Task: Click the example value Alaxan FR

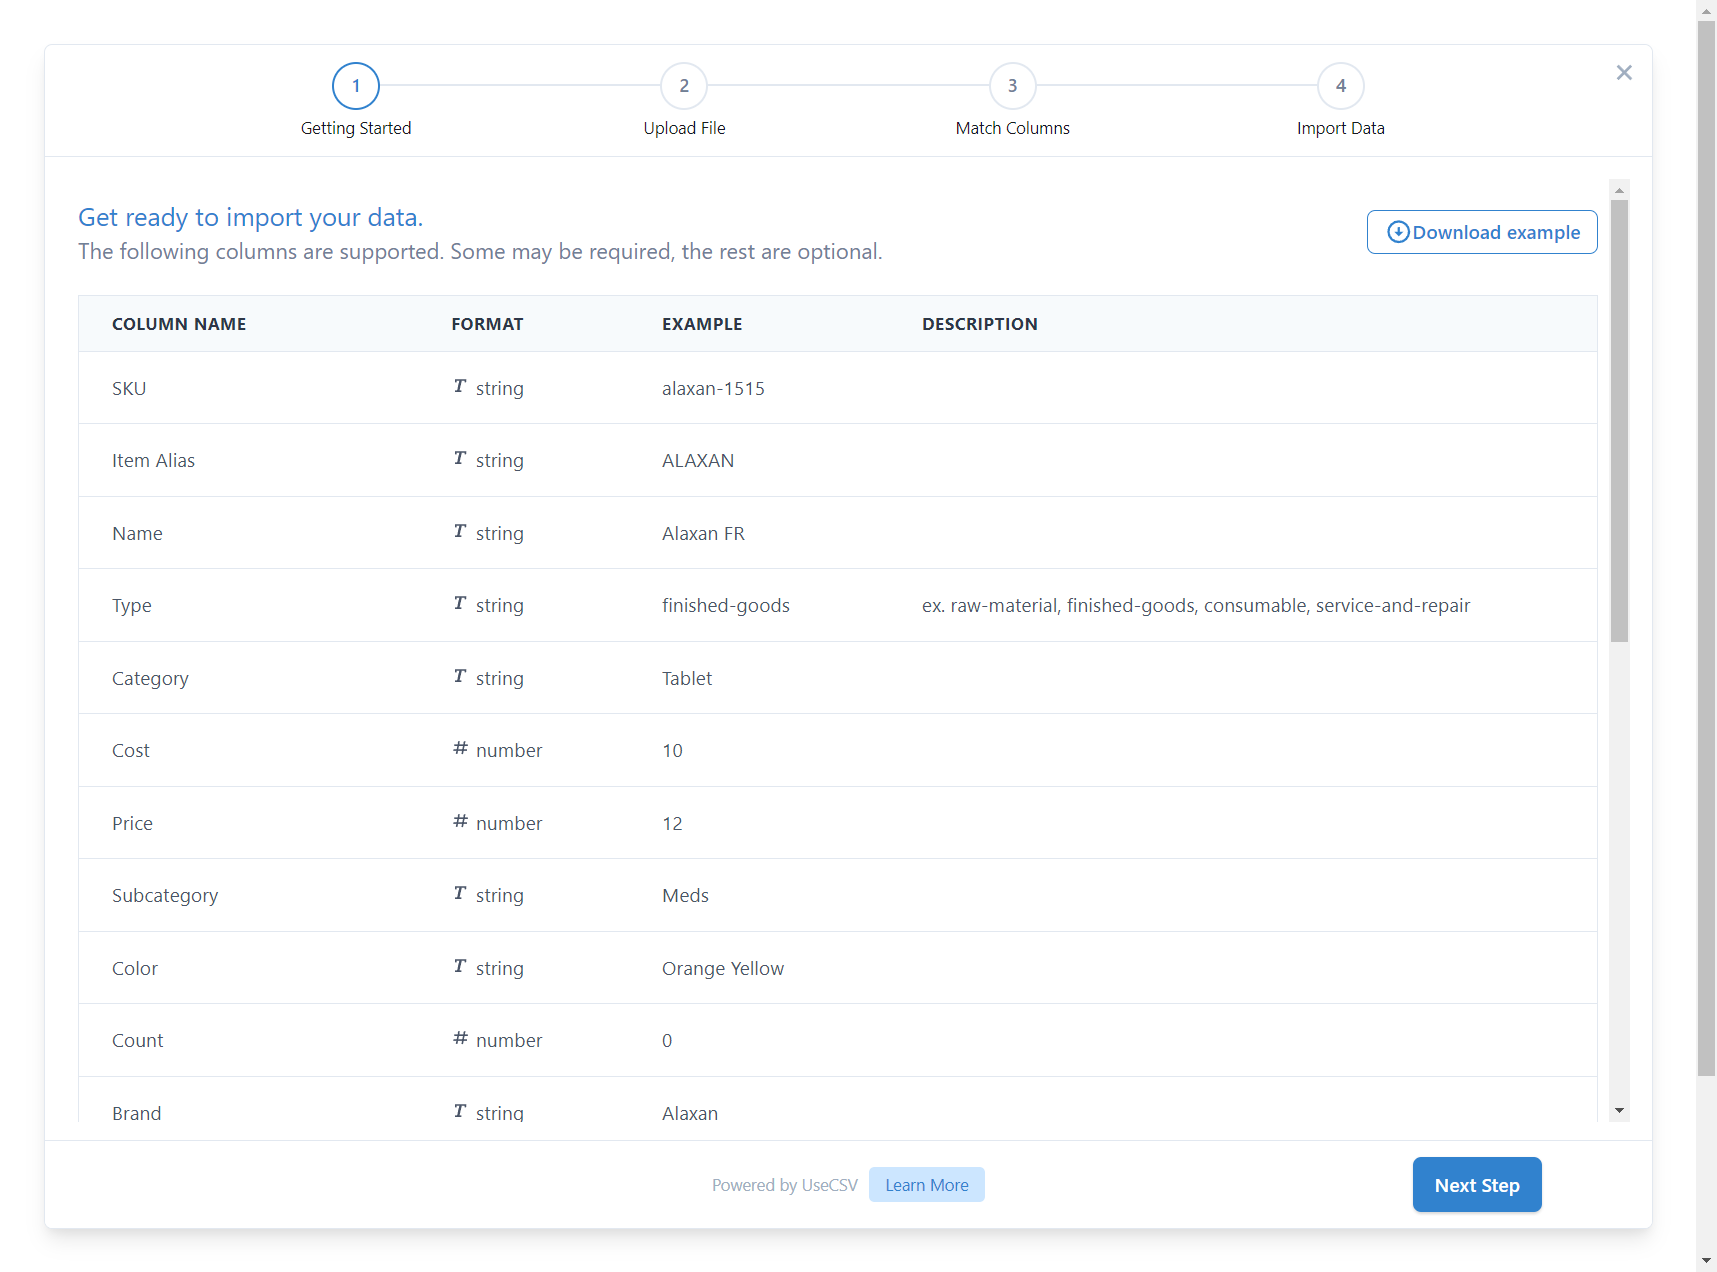Action: 703,533
